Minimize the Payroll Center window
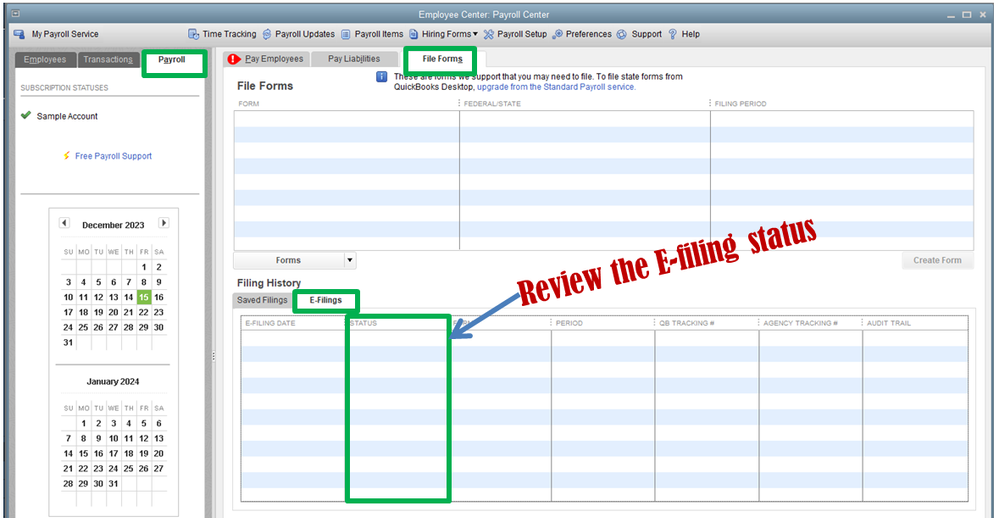The width and height of the screenshot is (999, 518). point(951,15)
